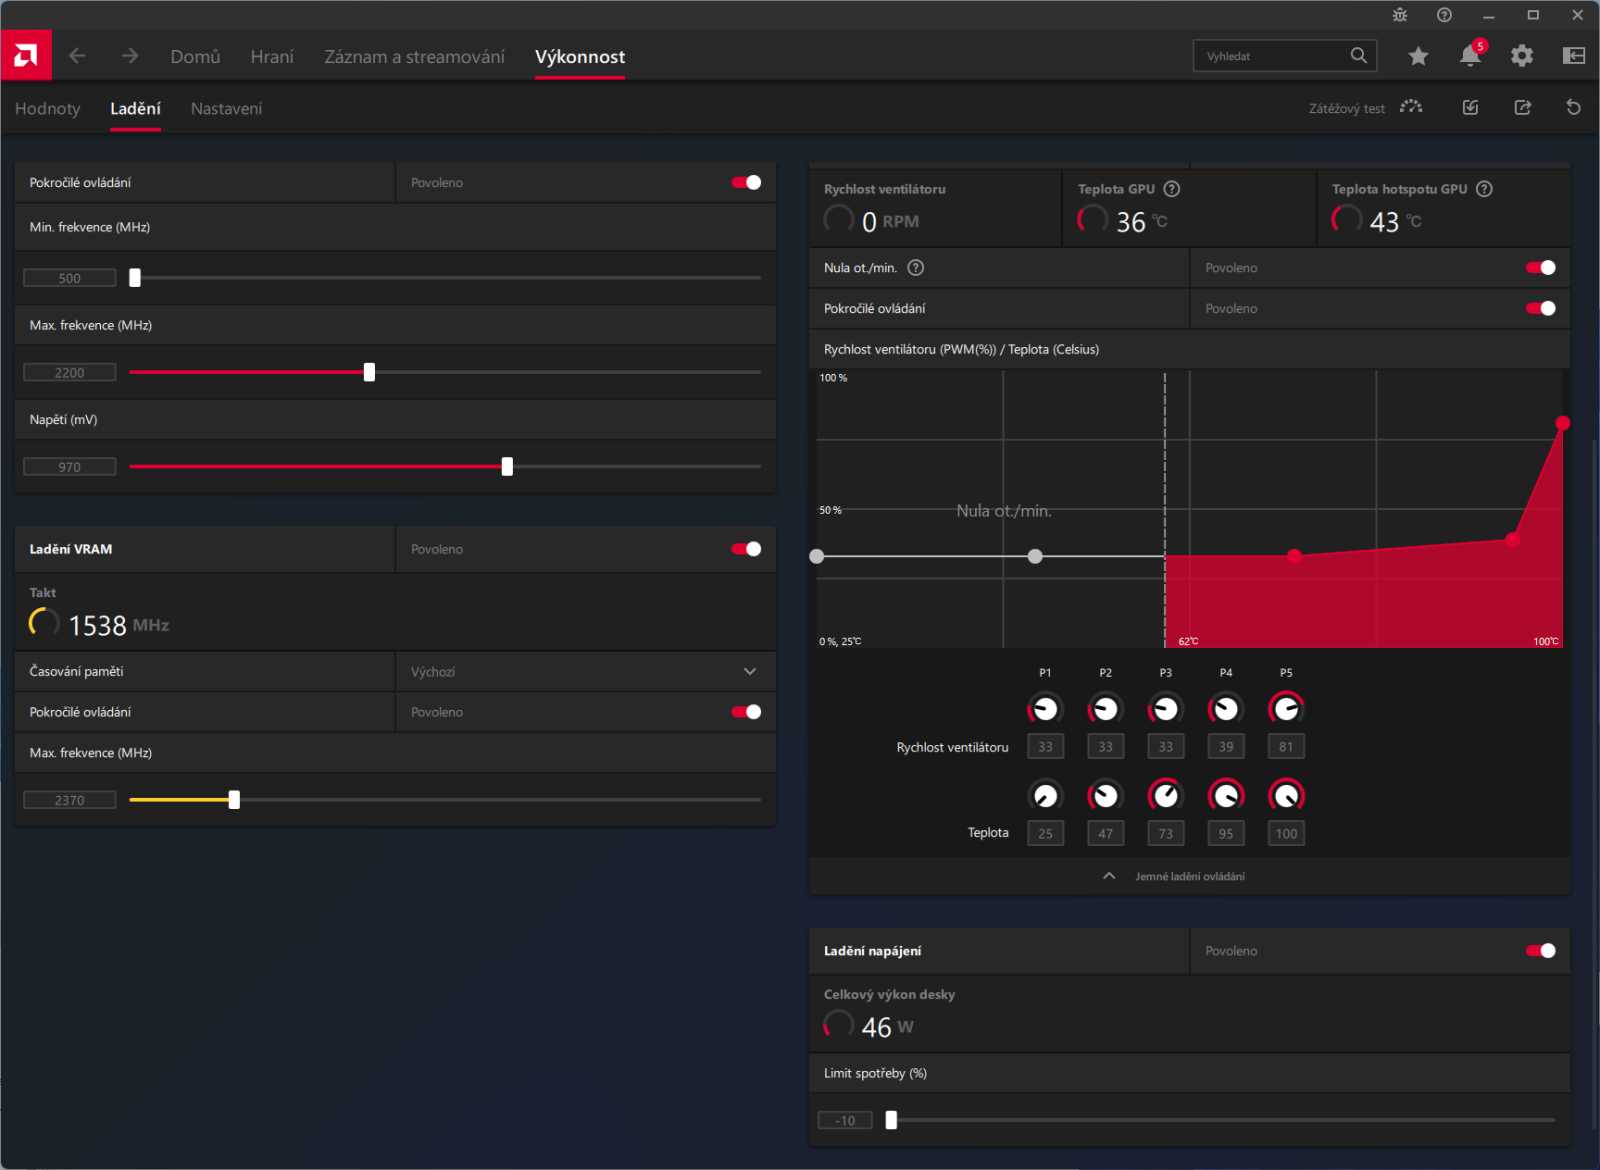1600x1170 pixels.
Task: Switch to Nastavení subtab
Action: [x=226, y=108]
